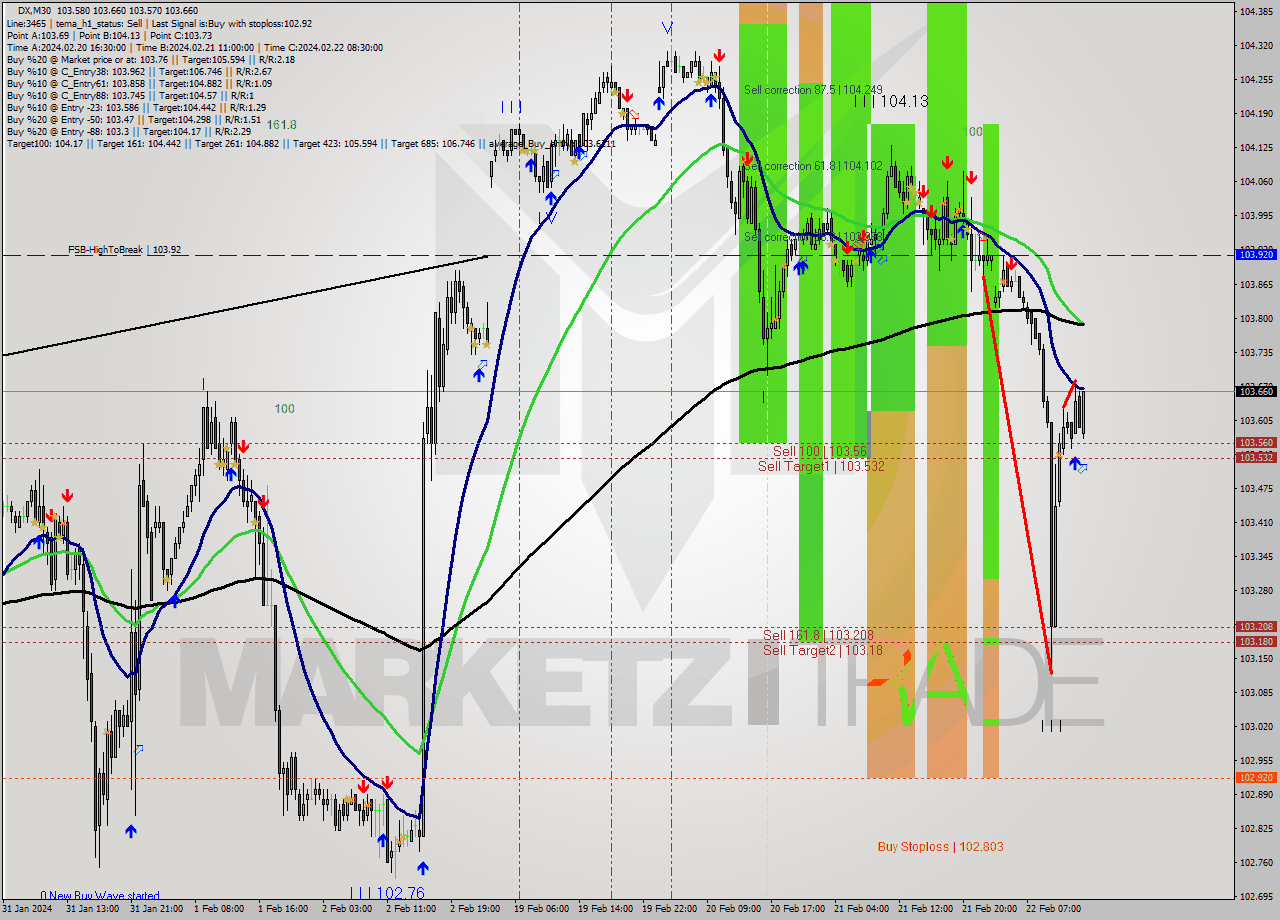
Task: Click the 'Buy %10 @ C_Entry88: 103.745' line
Action: [x=128, y=95]
